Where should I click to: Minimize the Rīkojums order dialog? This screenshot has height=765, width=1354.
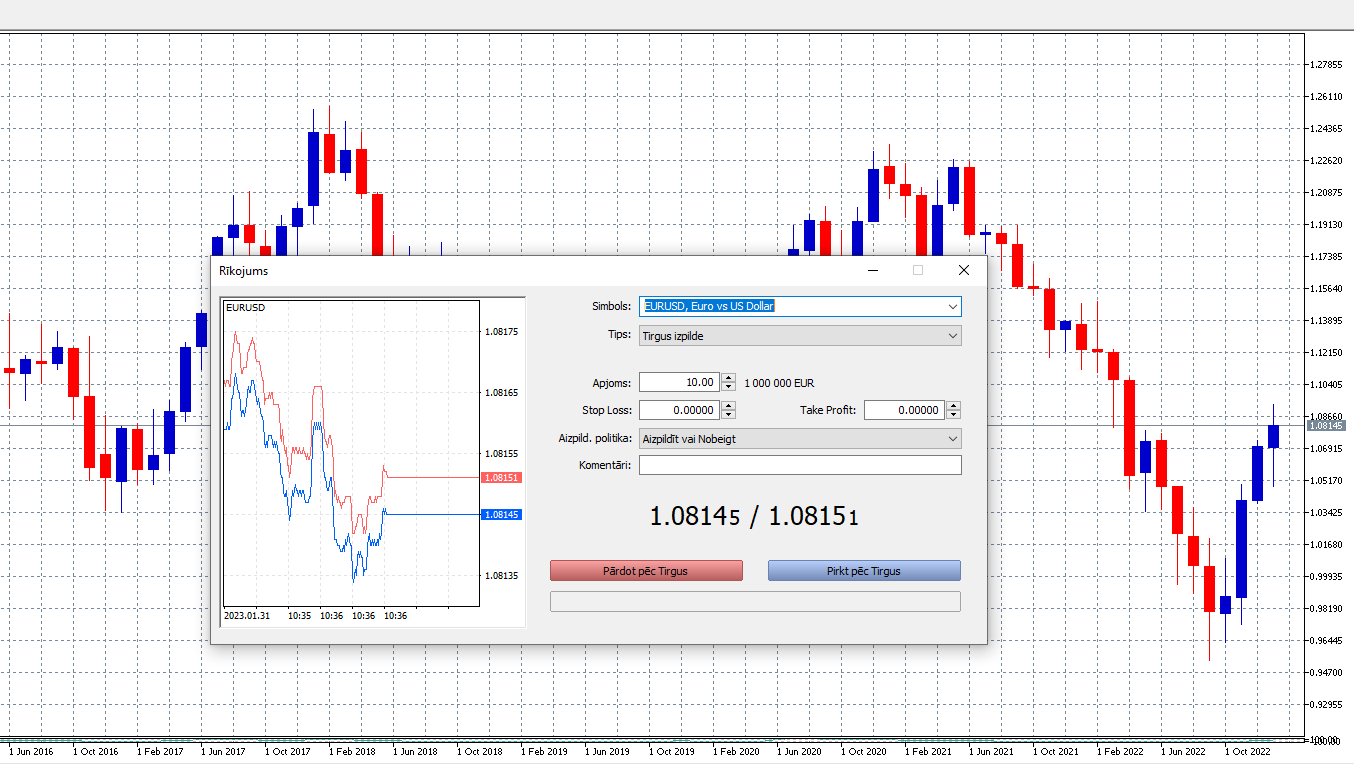coord(873,270)
